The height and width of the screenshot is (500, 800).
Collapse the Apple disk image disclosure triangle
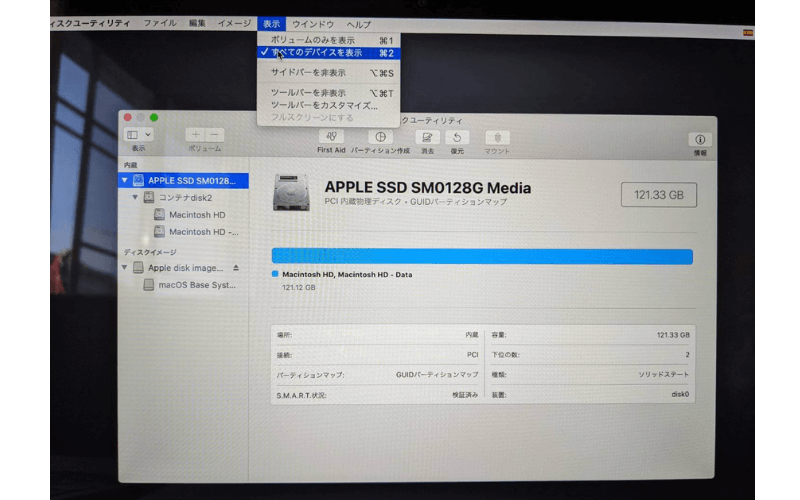pyautogui.click(x=124, y=267)
